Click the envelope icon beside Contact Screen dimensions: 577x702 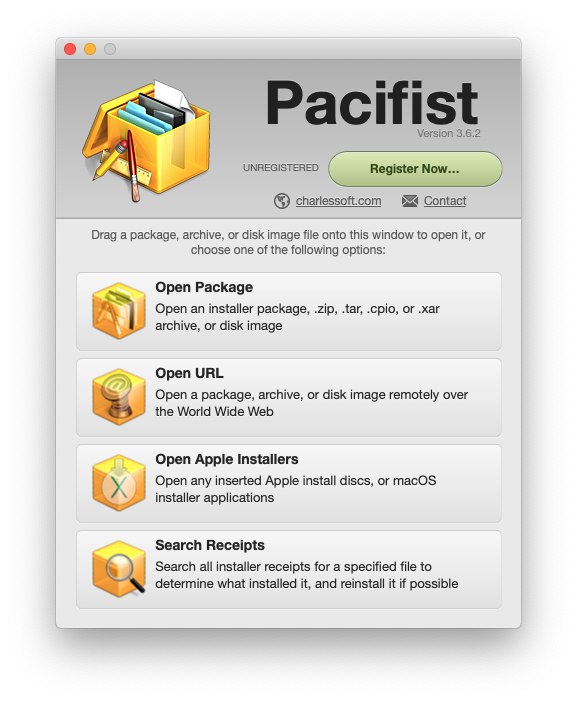click(x=410, y=201)
